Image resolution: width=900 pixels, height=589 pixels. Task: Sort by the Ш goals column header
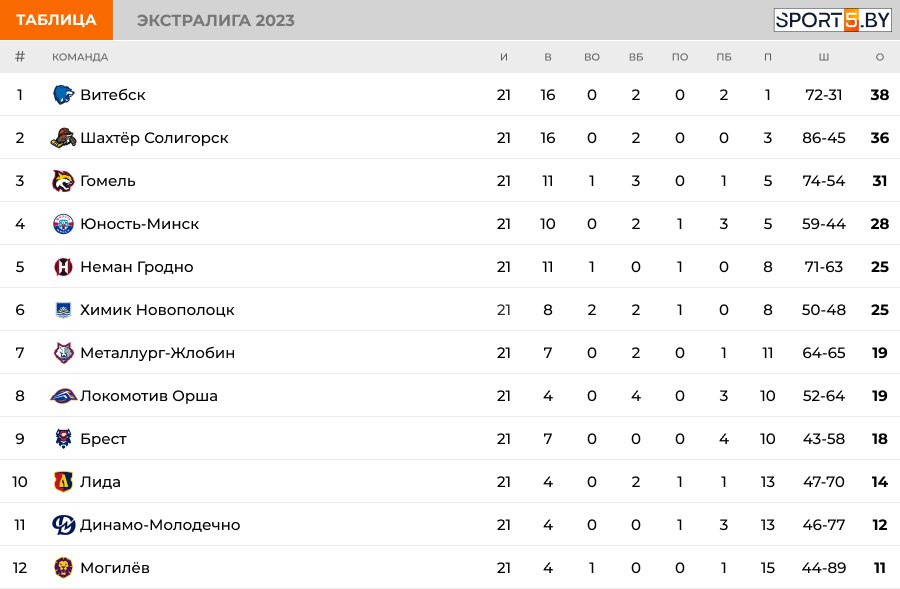[824, 57]
